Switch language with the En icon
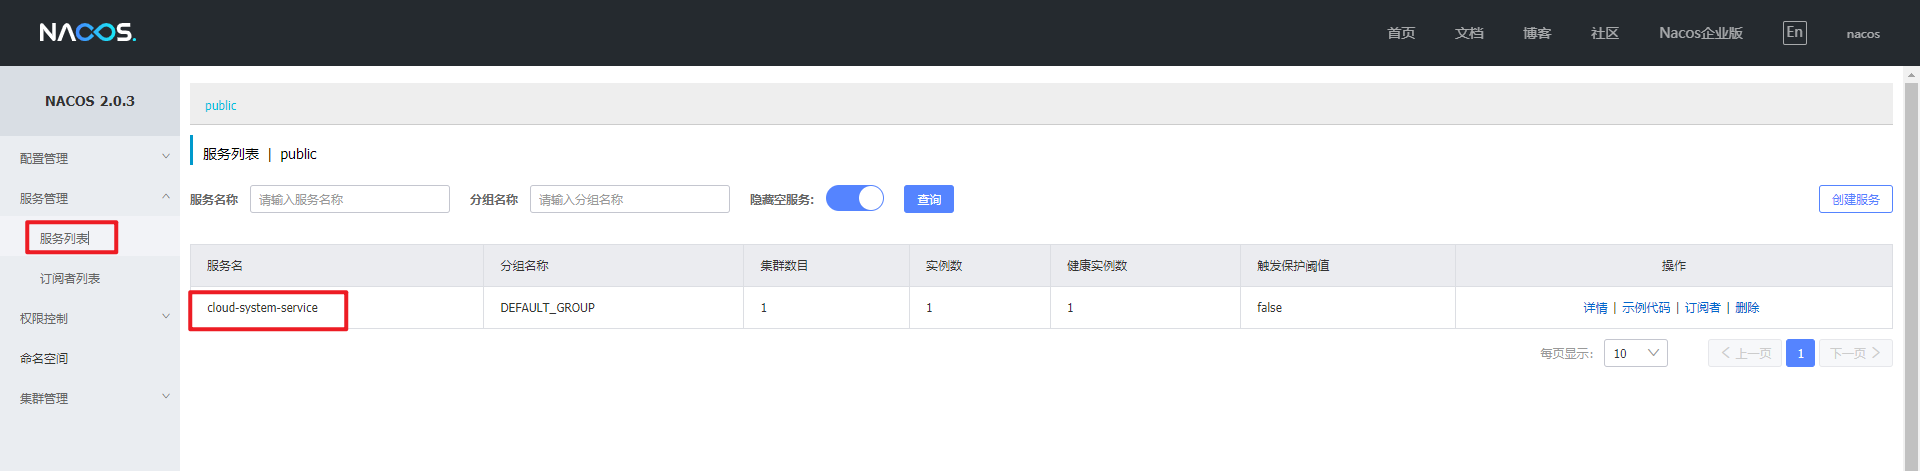Viewport: 1920px width, 471px height. pyautogui.click(x=1794, y=33)
